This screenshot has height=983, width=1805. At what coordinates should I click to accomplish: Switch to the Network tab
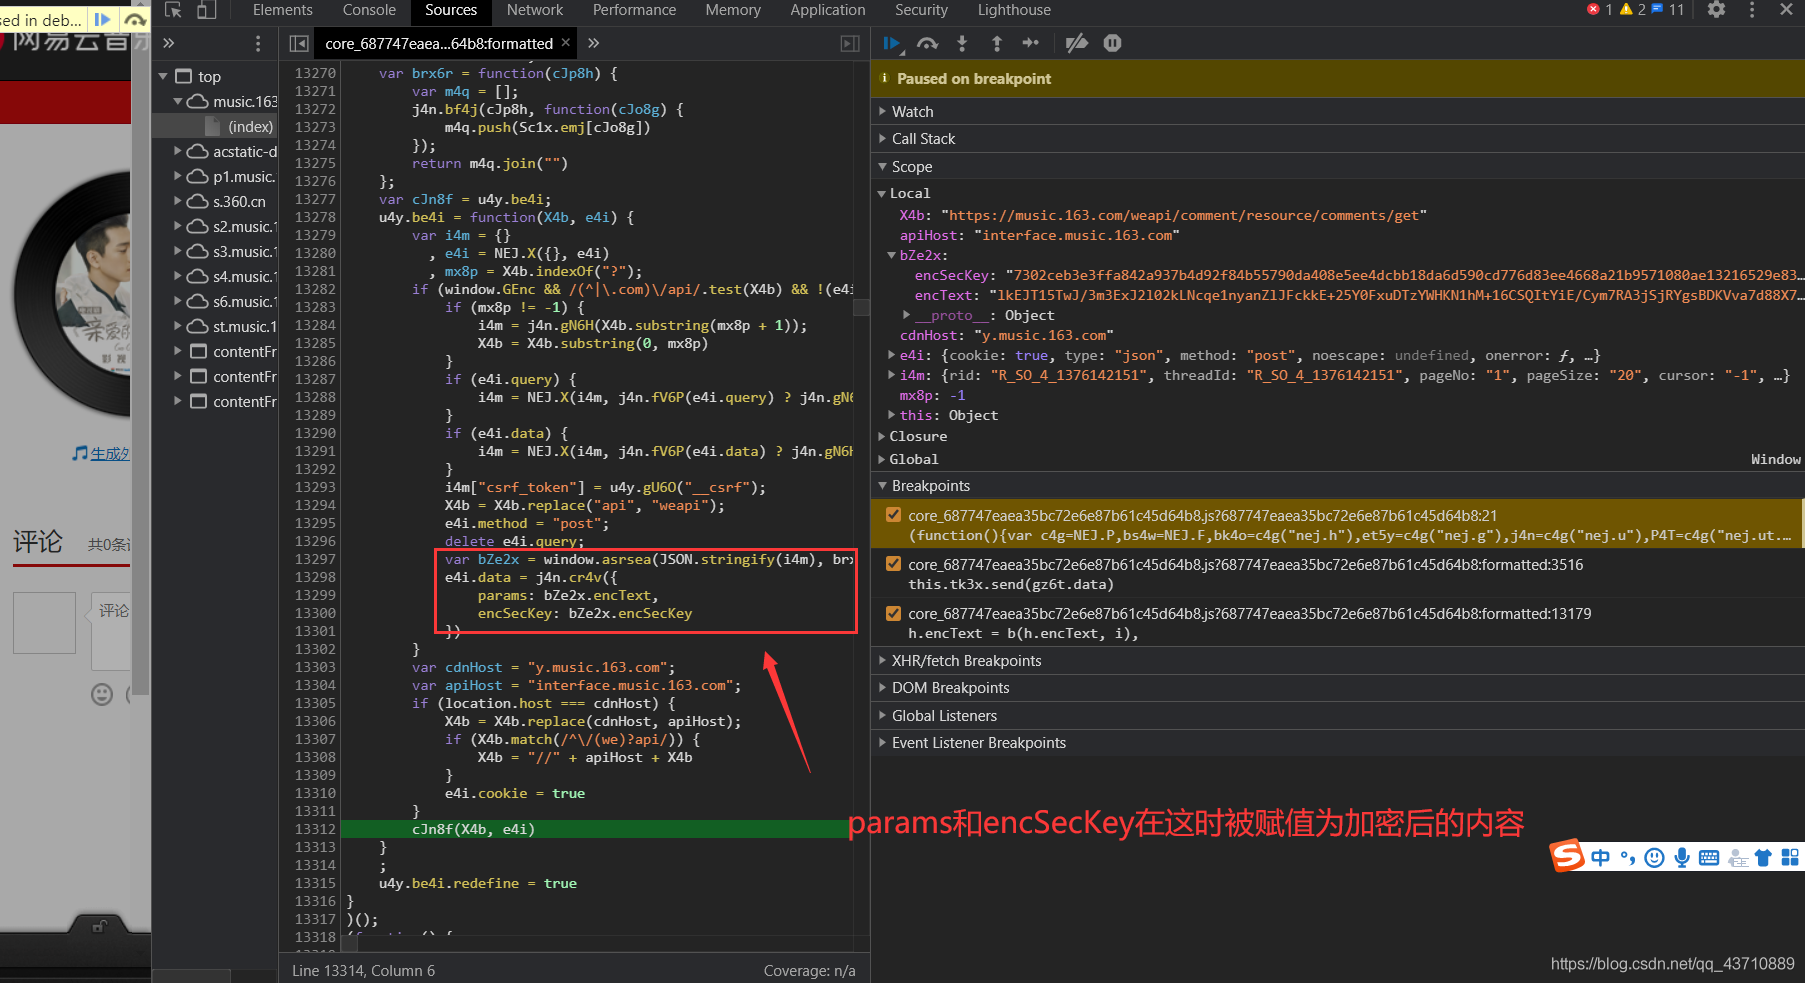tap(535, 10)
